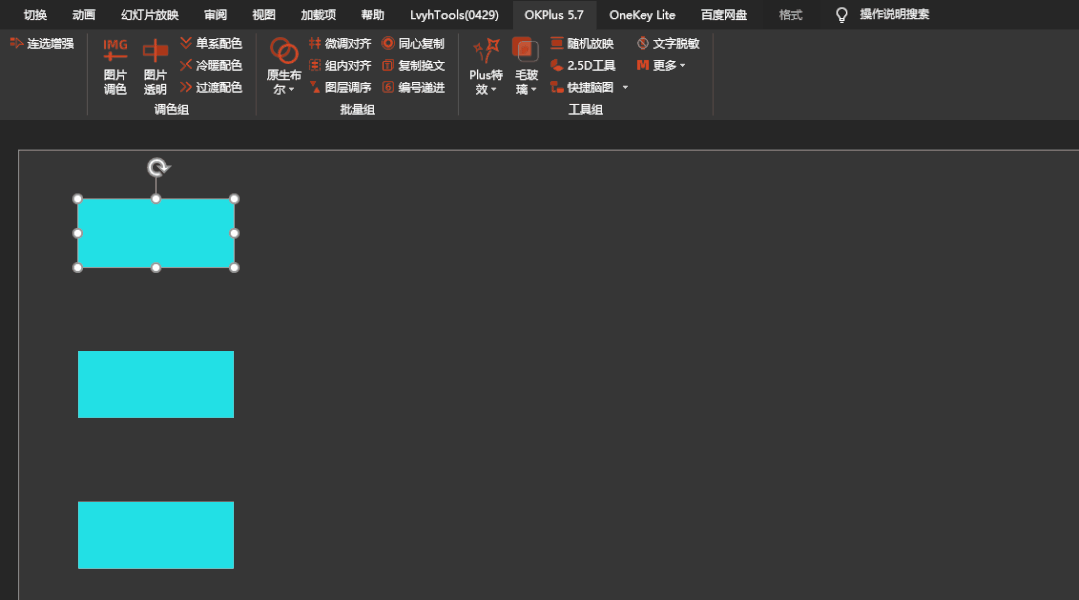Screen dimensions: 1079x600
Task: Click the 图层调序 button
Action: (x=340, y=87)
